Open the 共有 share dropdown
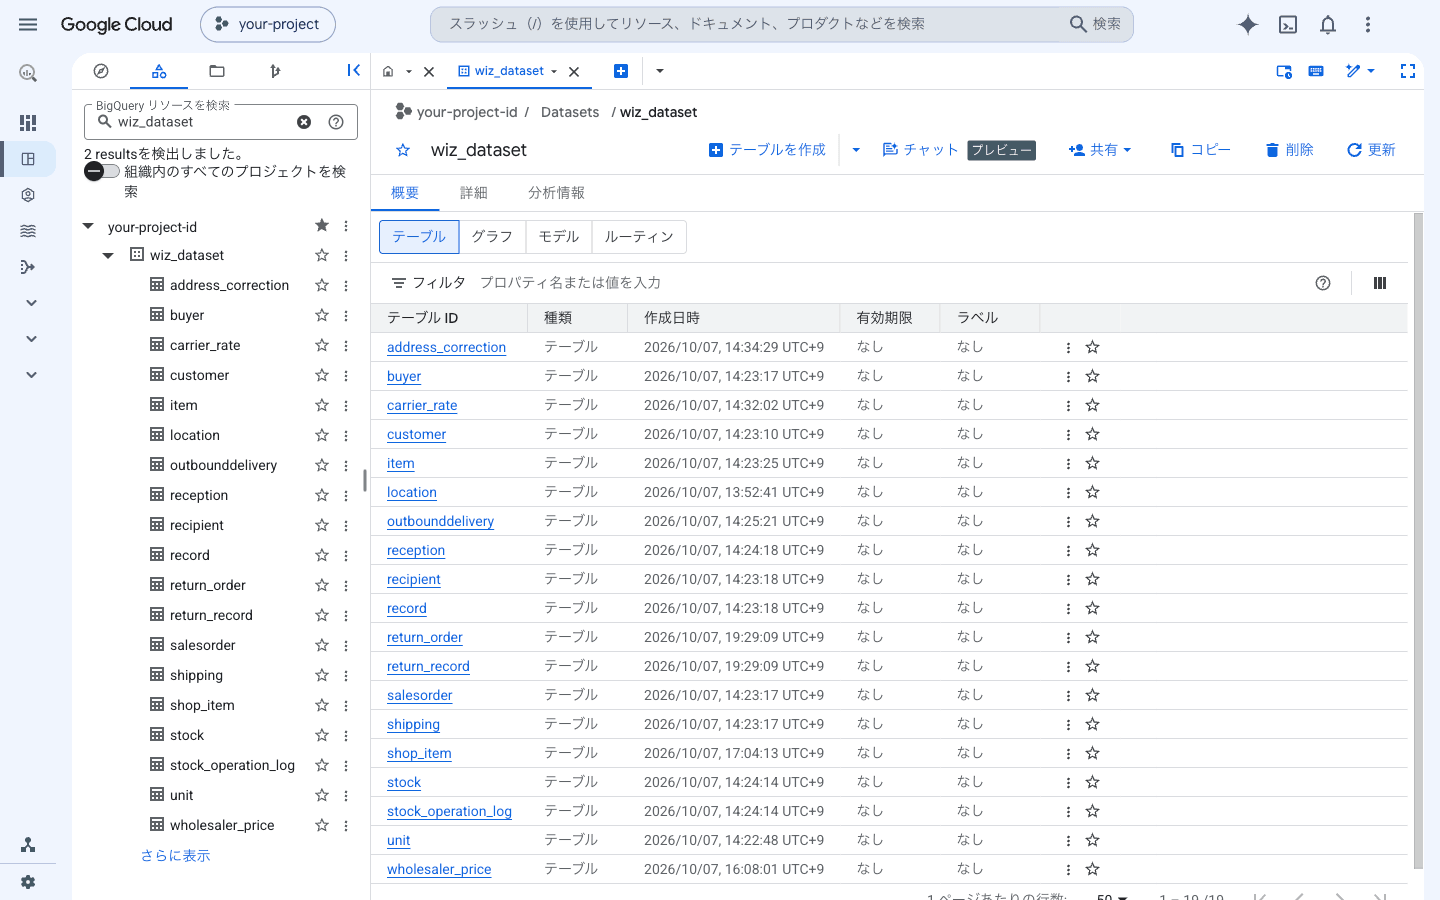The width and height of the screenshot is (1440, 900). click(x=1100, y=150)
